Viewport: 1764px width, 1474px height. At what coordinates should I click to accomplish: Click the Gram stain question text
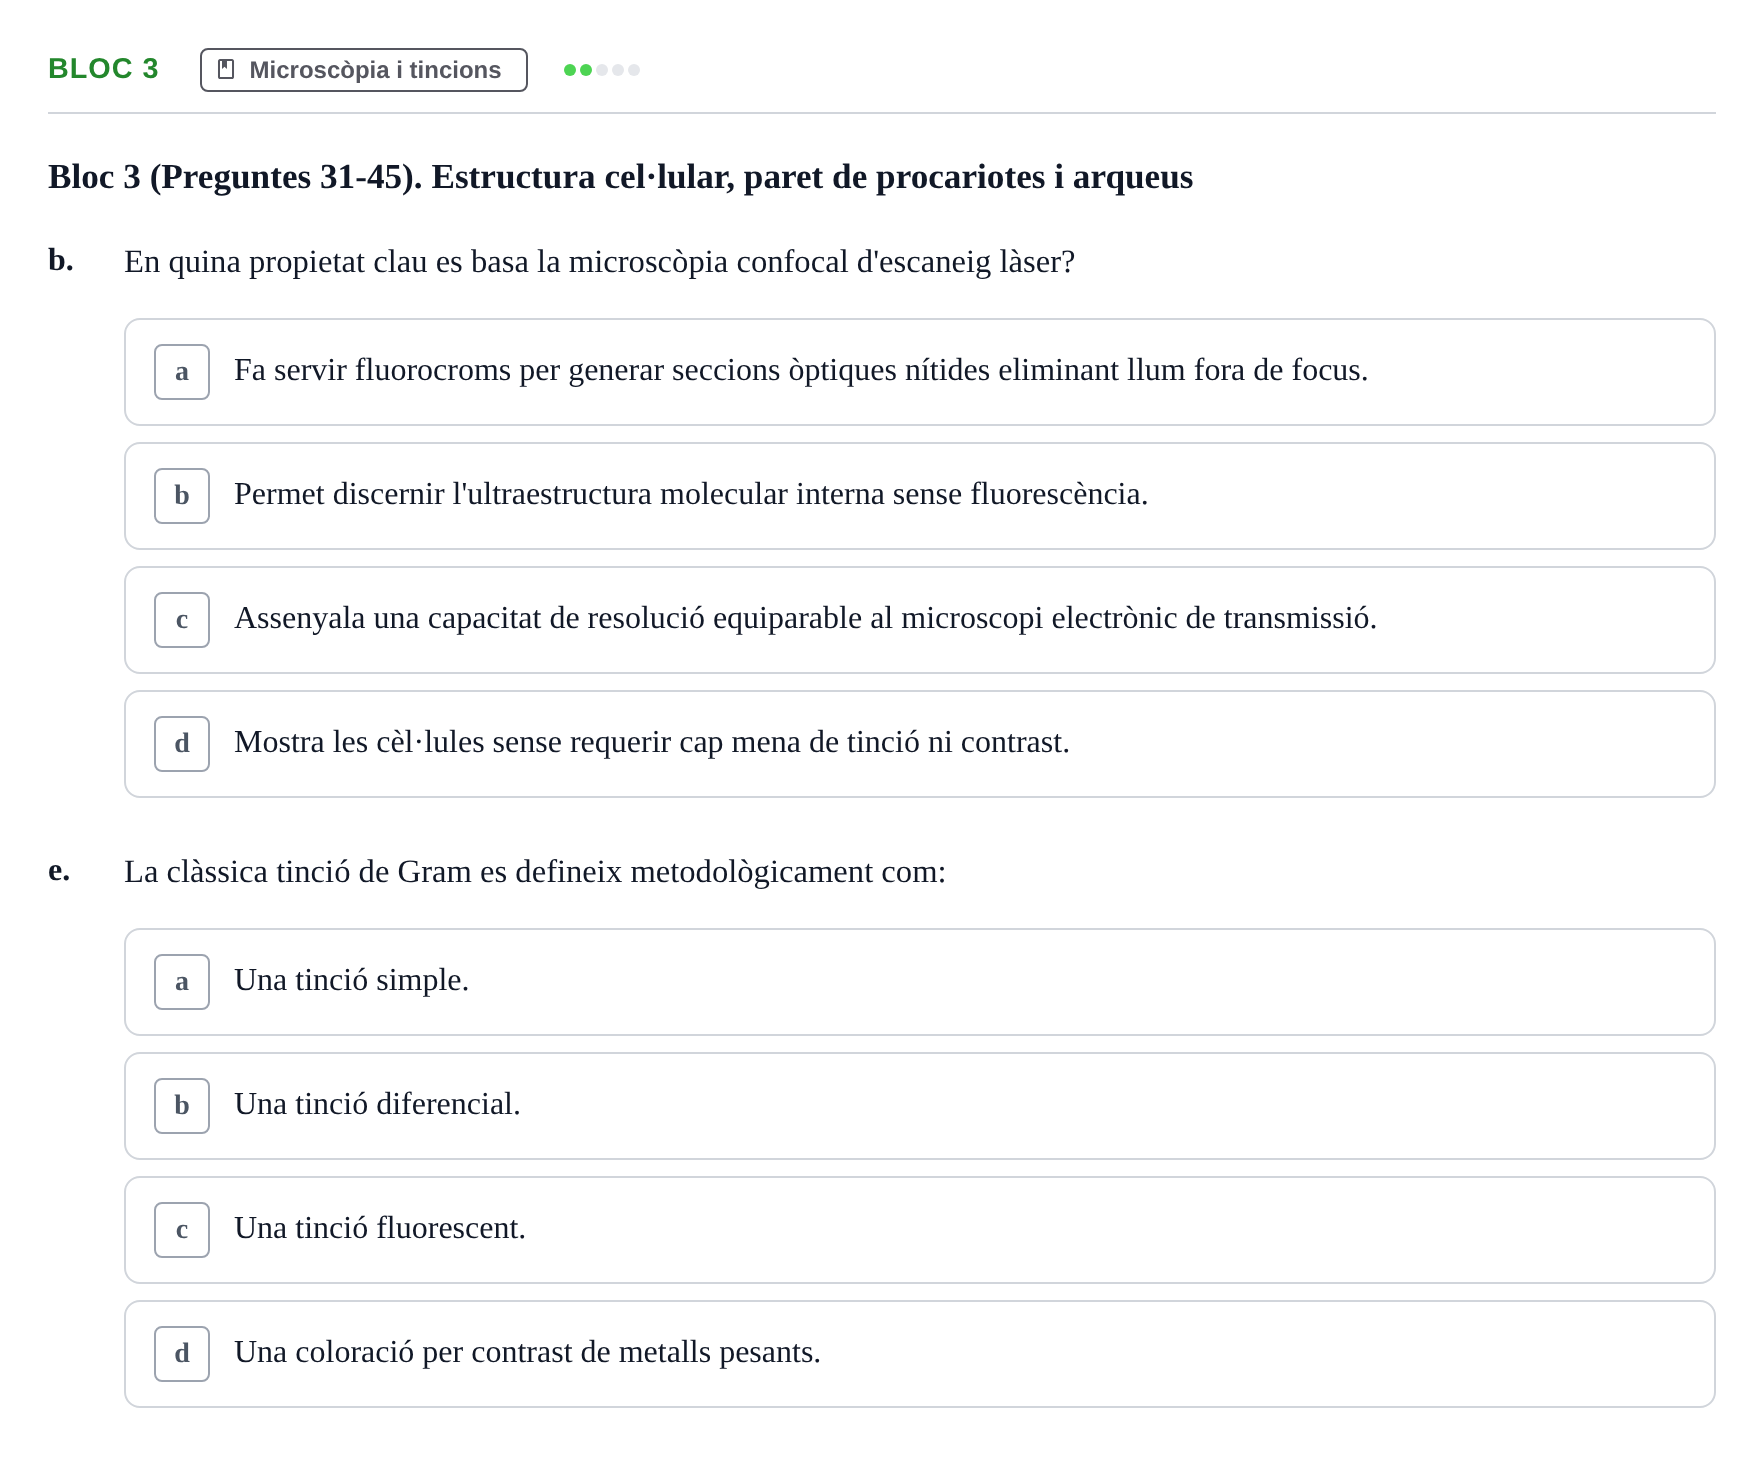coord(535,872)
